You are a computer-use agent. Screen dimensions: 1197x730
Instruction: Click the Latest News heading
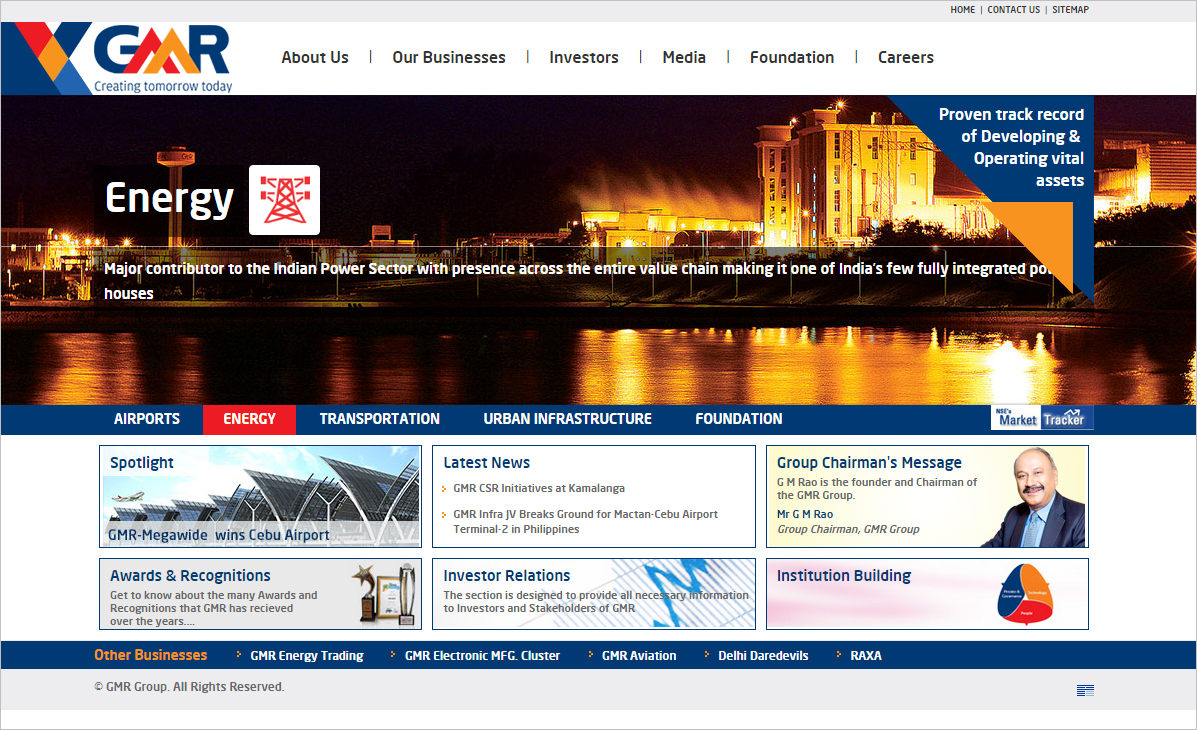point(486,463)
